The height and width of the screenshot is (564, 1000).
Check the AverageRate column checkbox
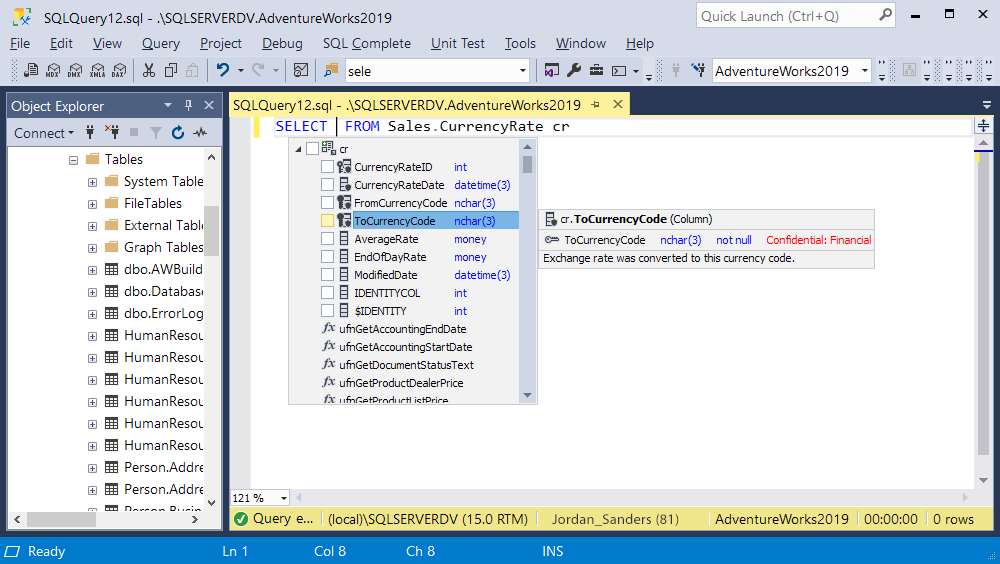pyautogui.click(x=327, y=239)
